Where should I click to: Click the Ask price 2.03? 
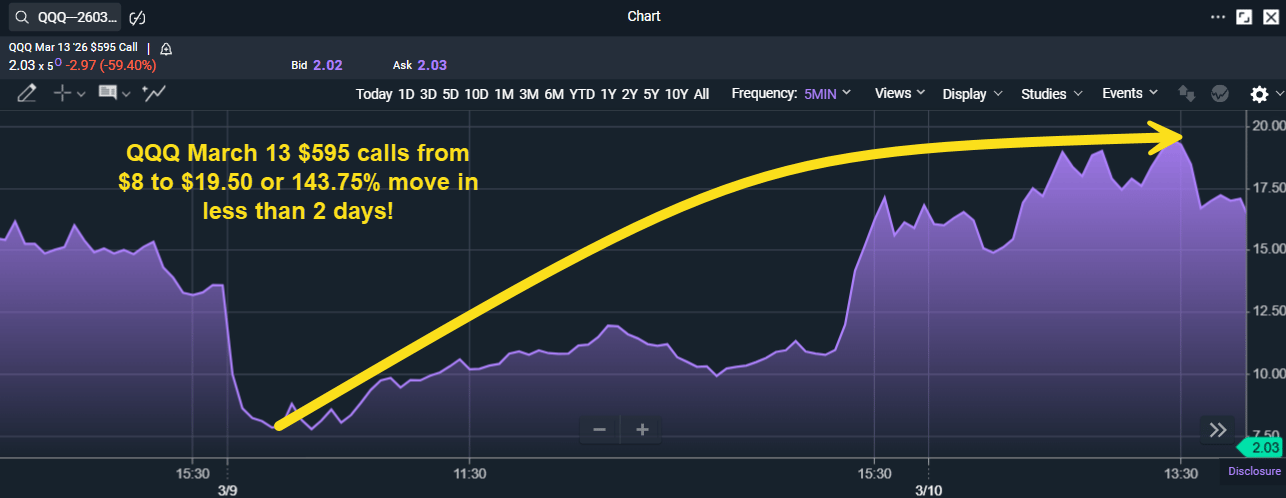click(x=432, y=65)
